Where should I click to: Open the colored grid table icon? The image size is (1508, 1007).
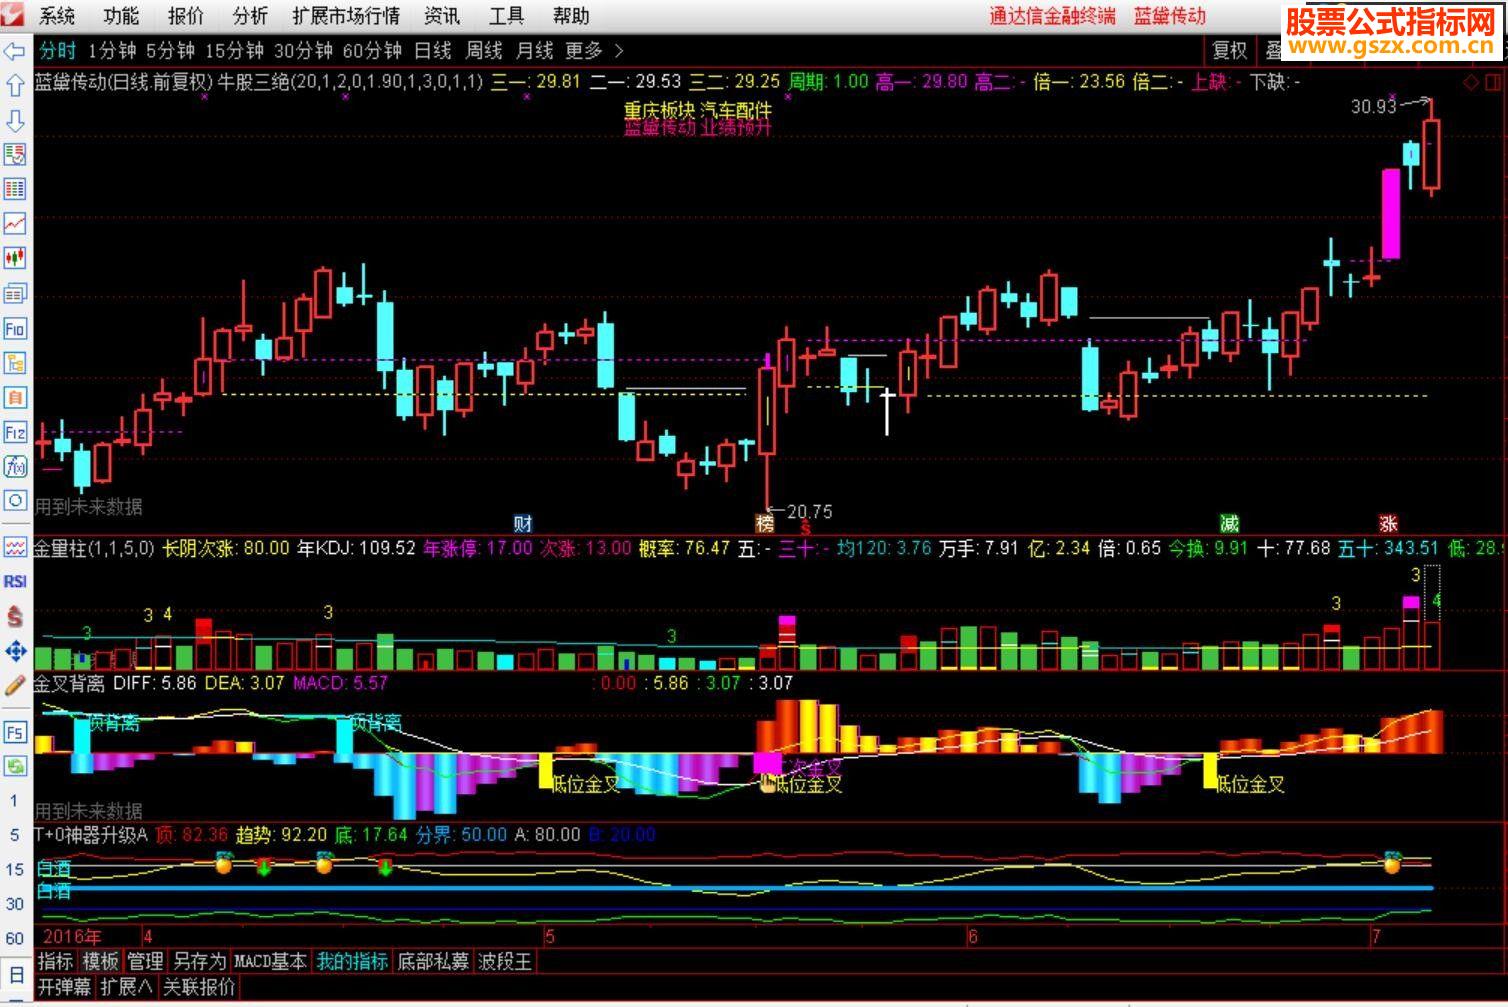(15, 190)
